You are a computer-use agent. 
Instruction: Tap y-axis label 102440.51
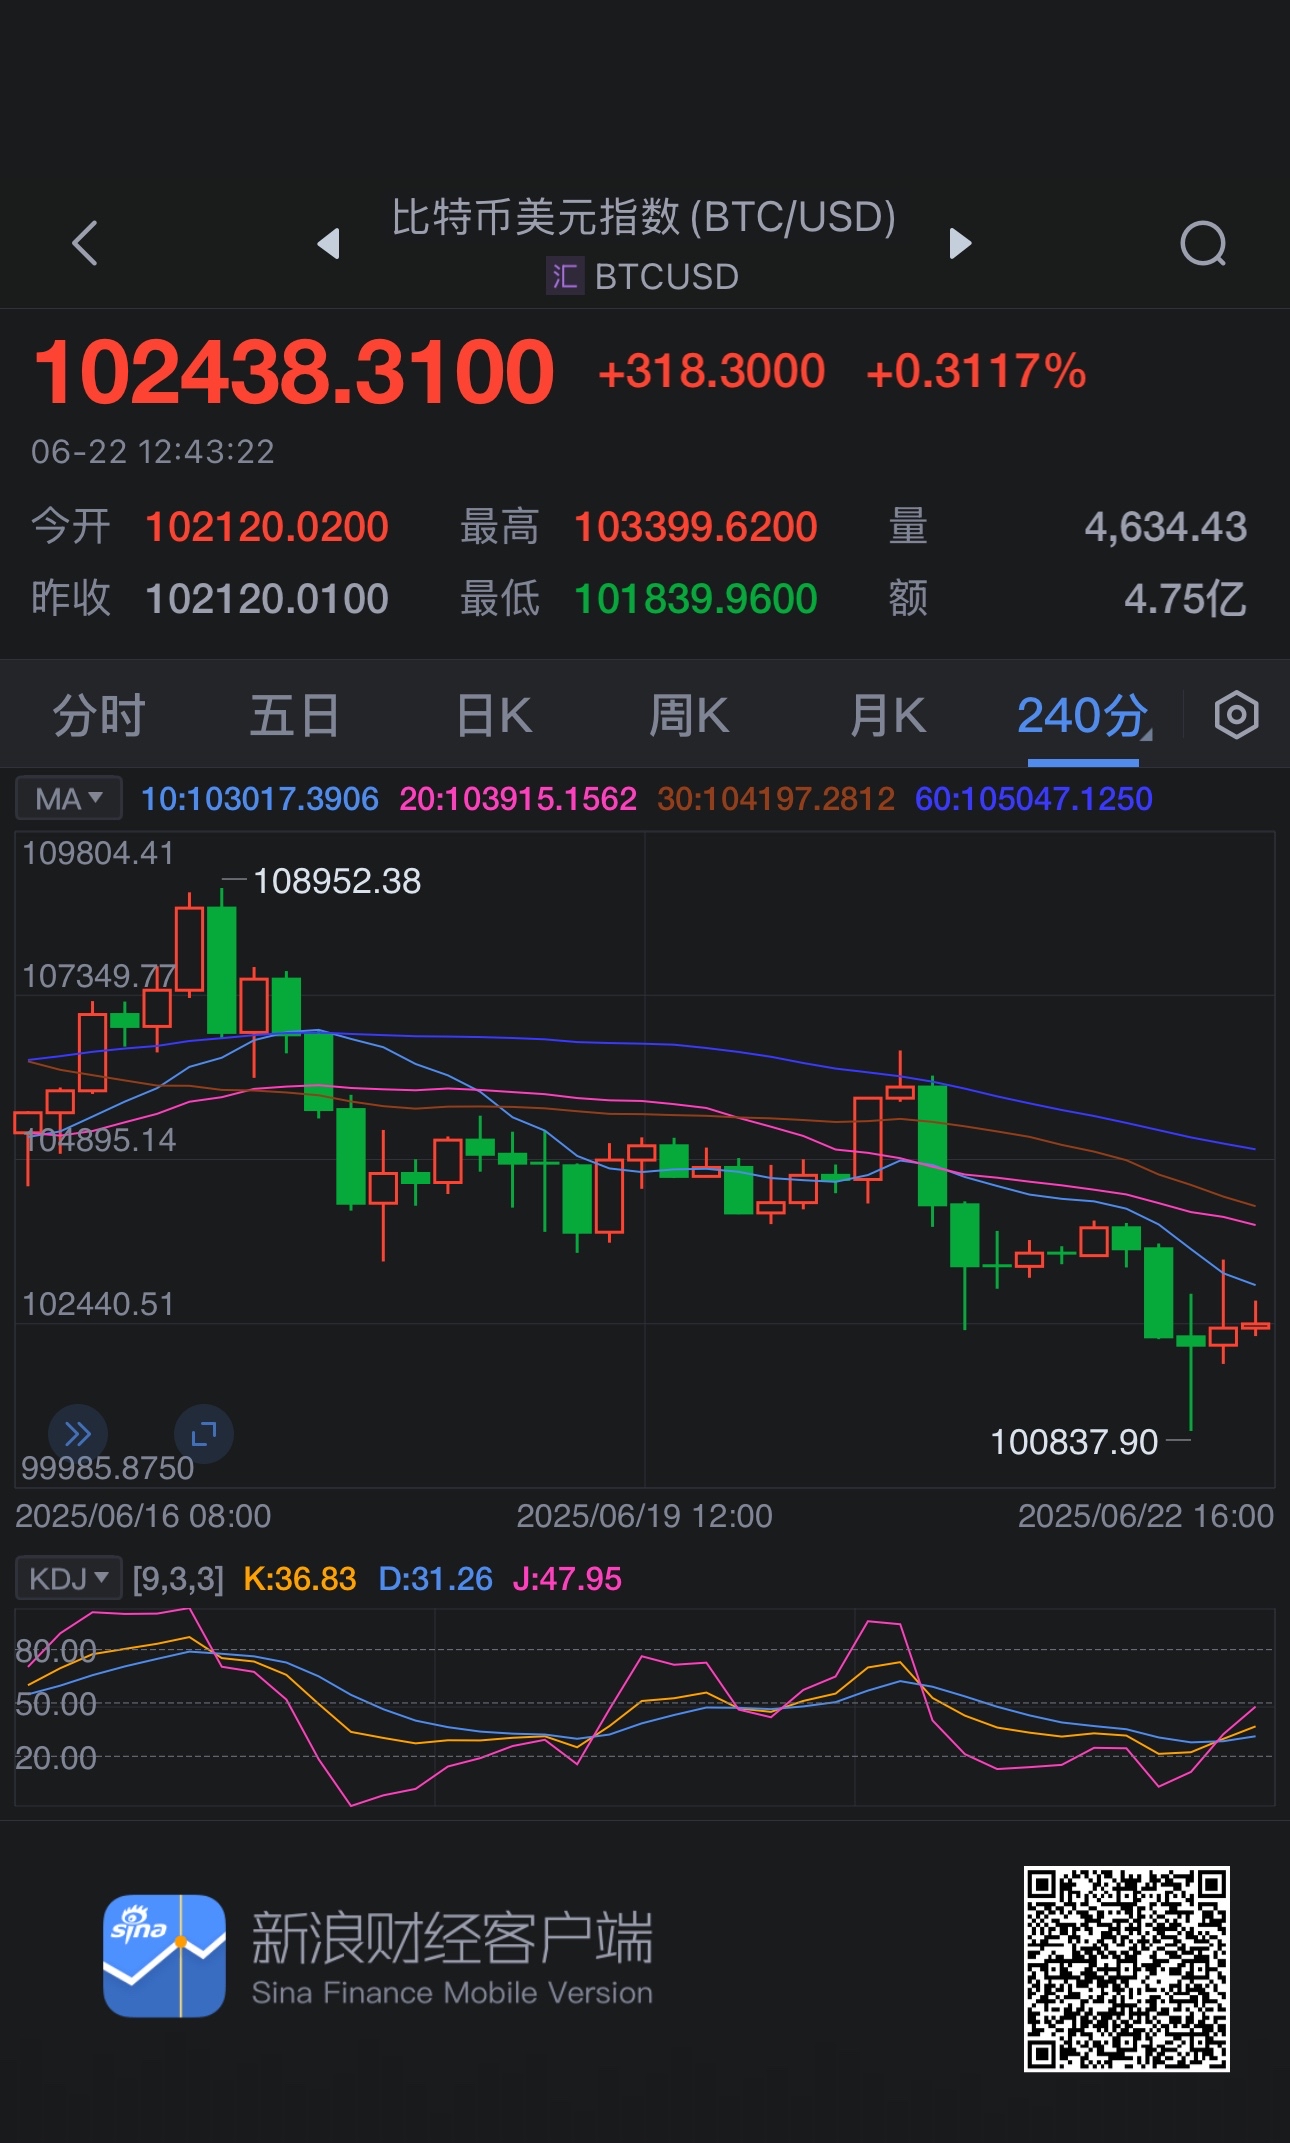[98, 1304]
